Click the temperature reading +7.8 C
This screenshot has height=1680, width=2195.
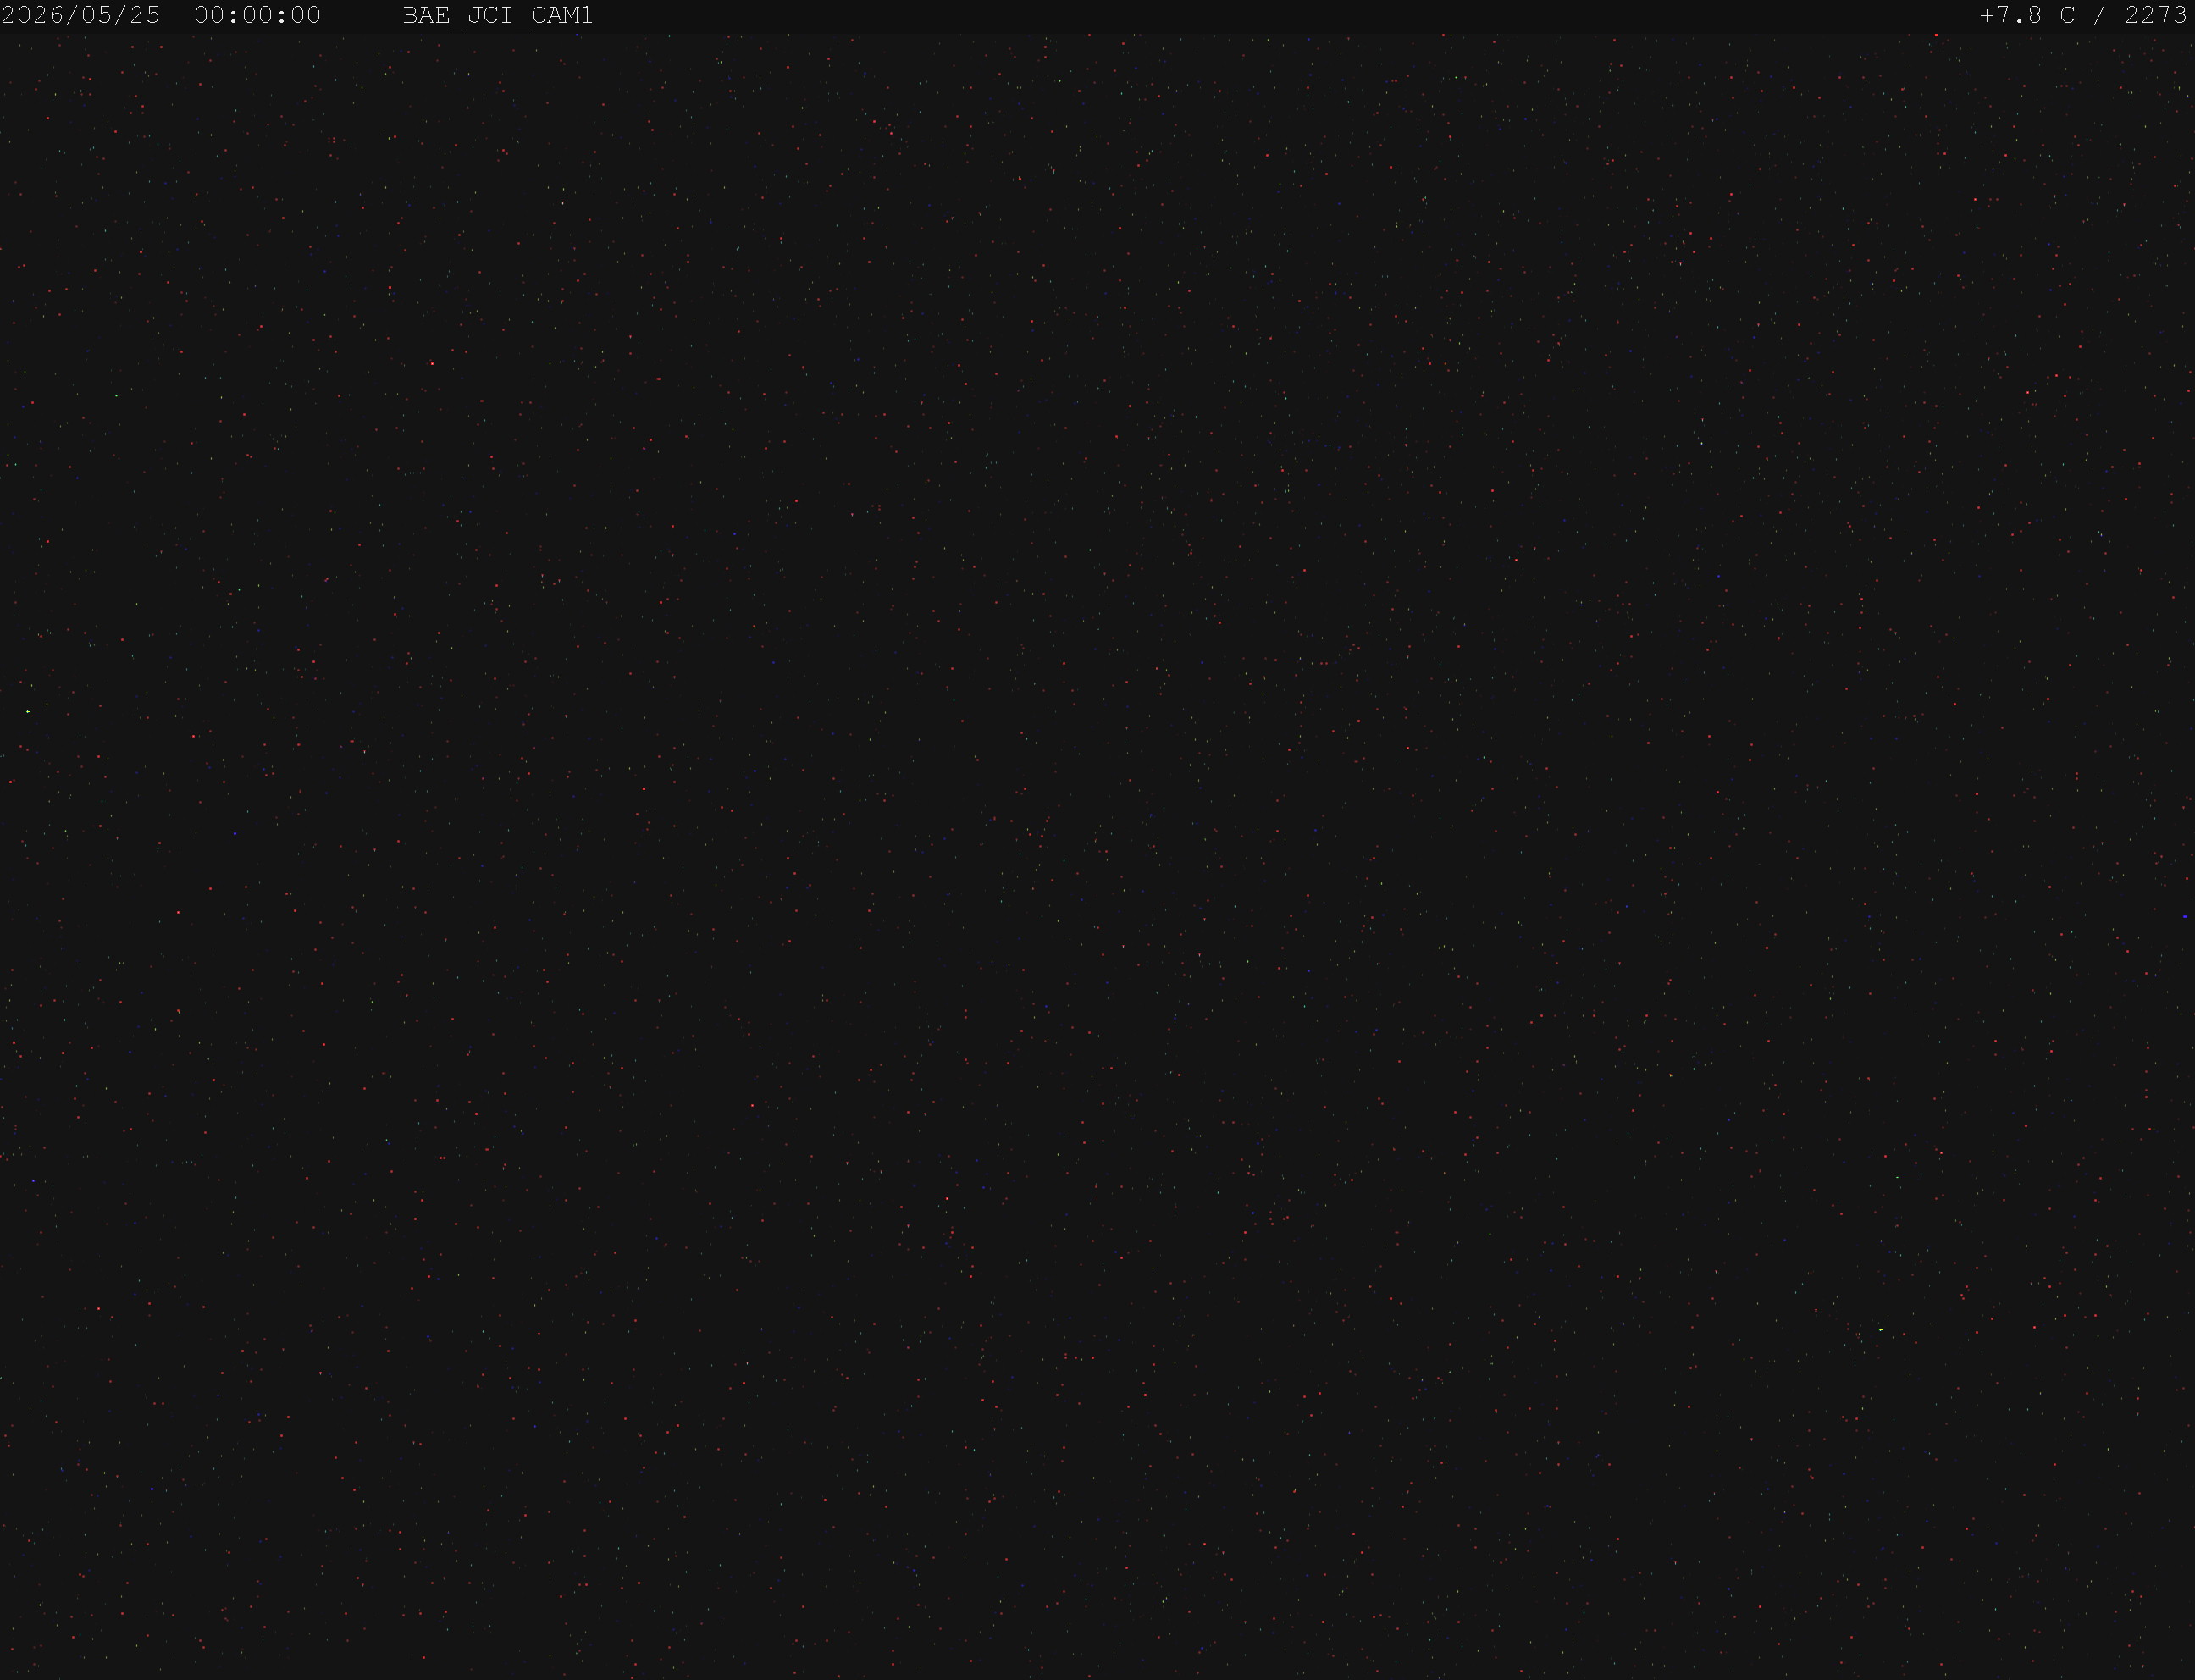[2028, 15]
